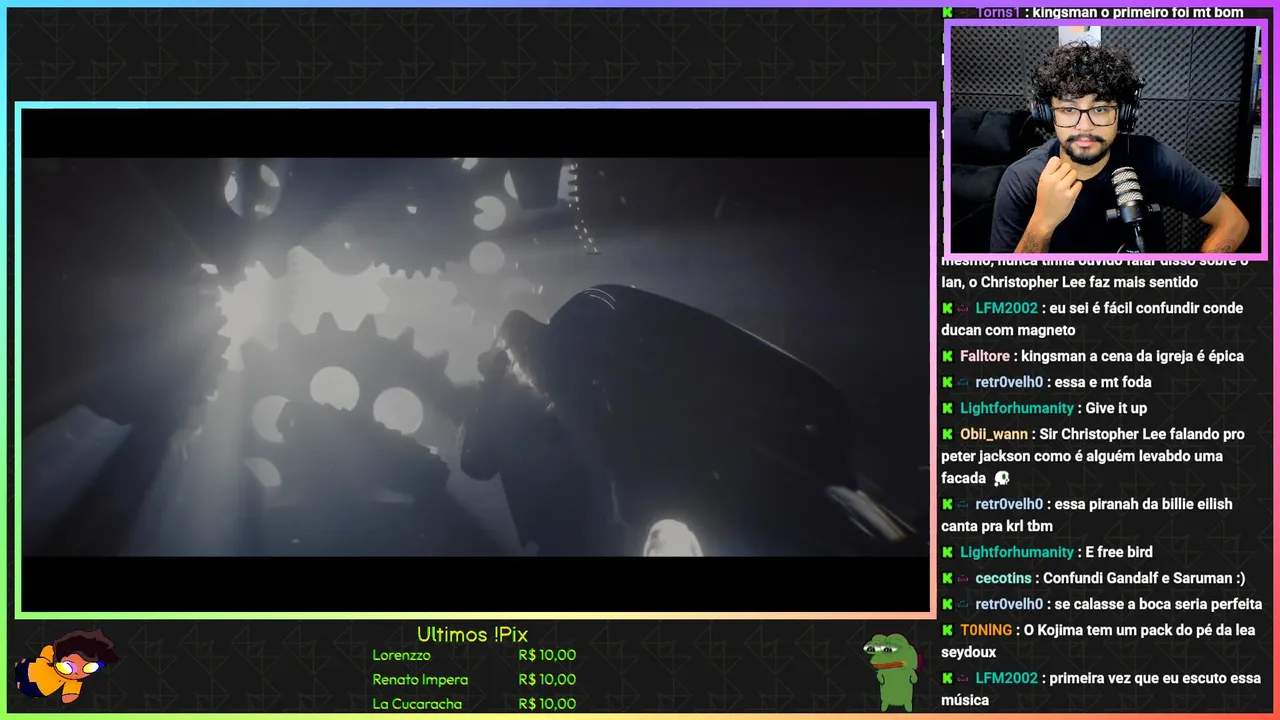Viewport: 1280px width, 720px height.
Task: Click the pink badge on the "primeira vez" LFM2002 message
Action: (x=963, y=678)
